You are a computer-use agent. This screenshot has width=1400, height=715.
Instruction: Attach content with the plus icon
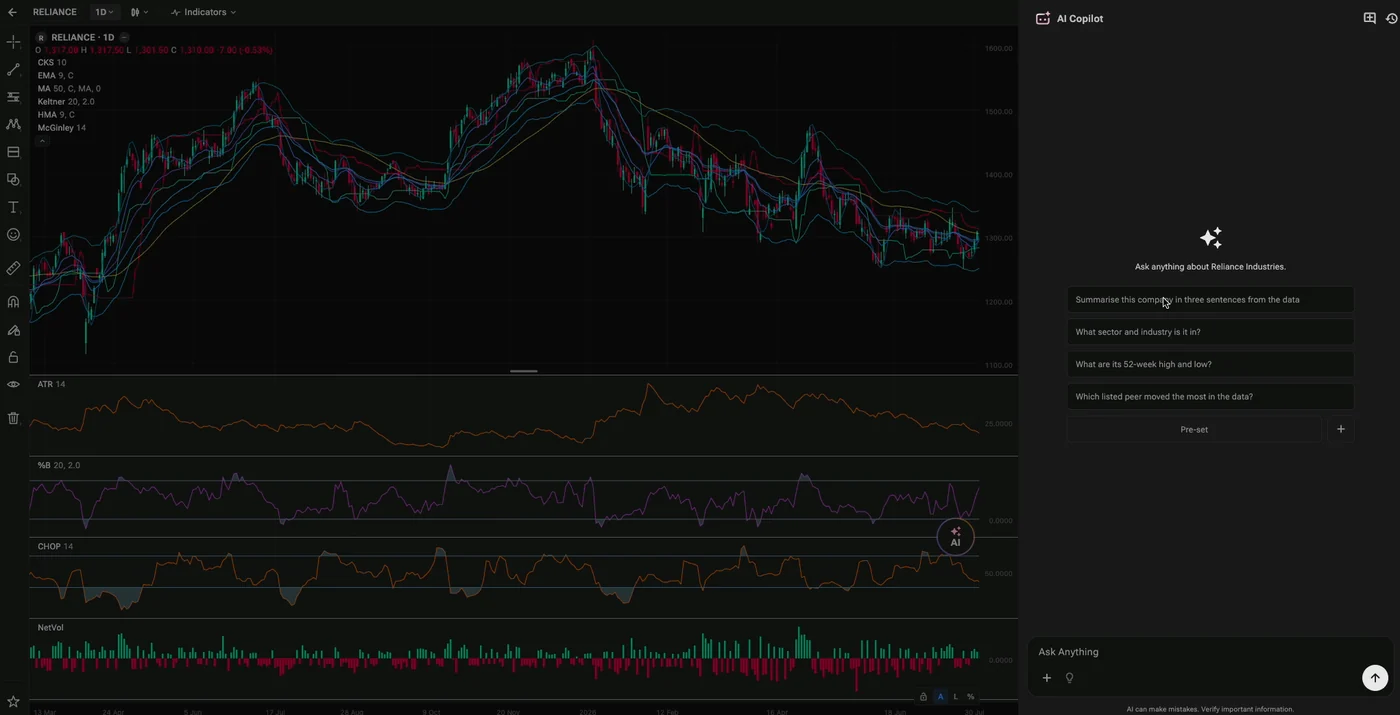1047,678
